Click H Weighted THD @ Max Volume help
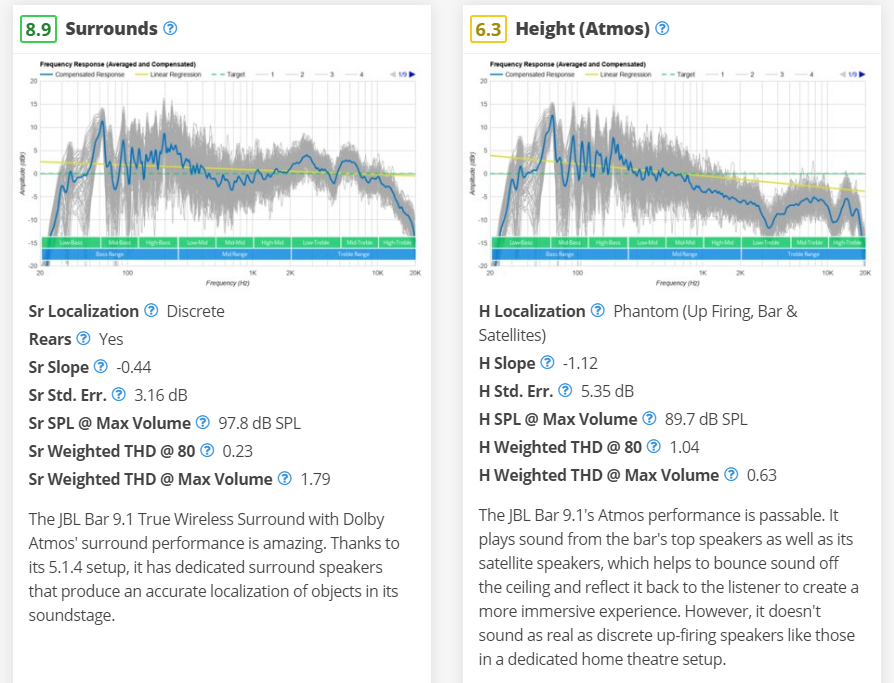This screenshot has width=894, height=683. (731, 475)
